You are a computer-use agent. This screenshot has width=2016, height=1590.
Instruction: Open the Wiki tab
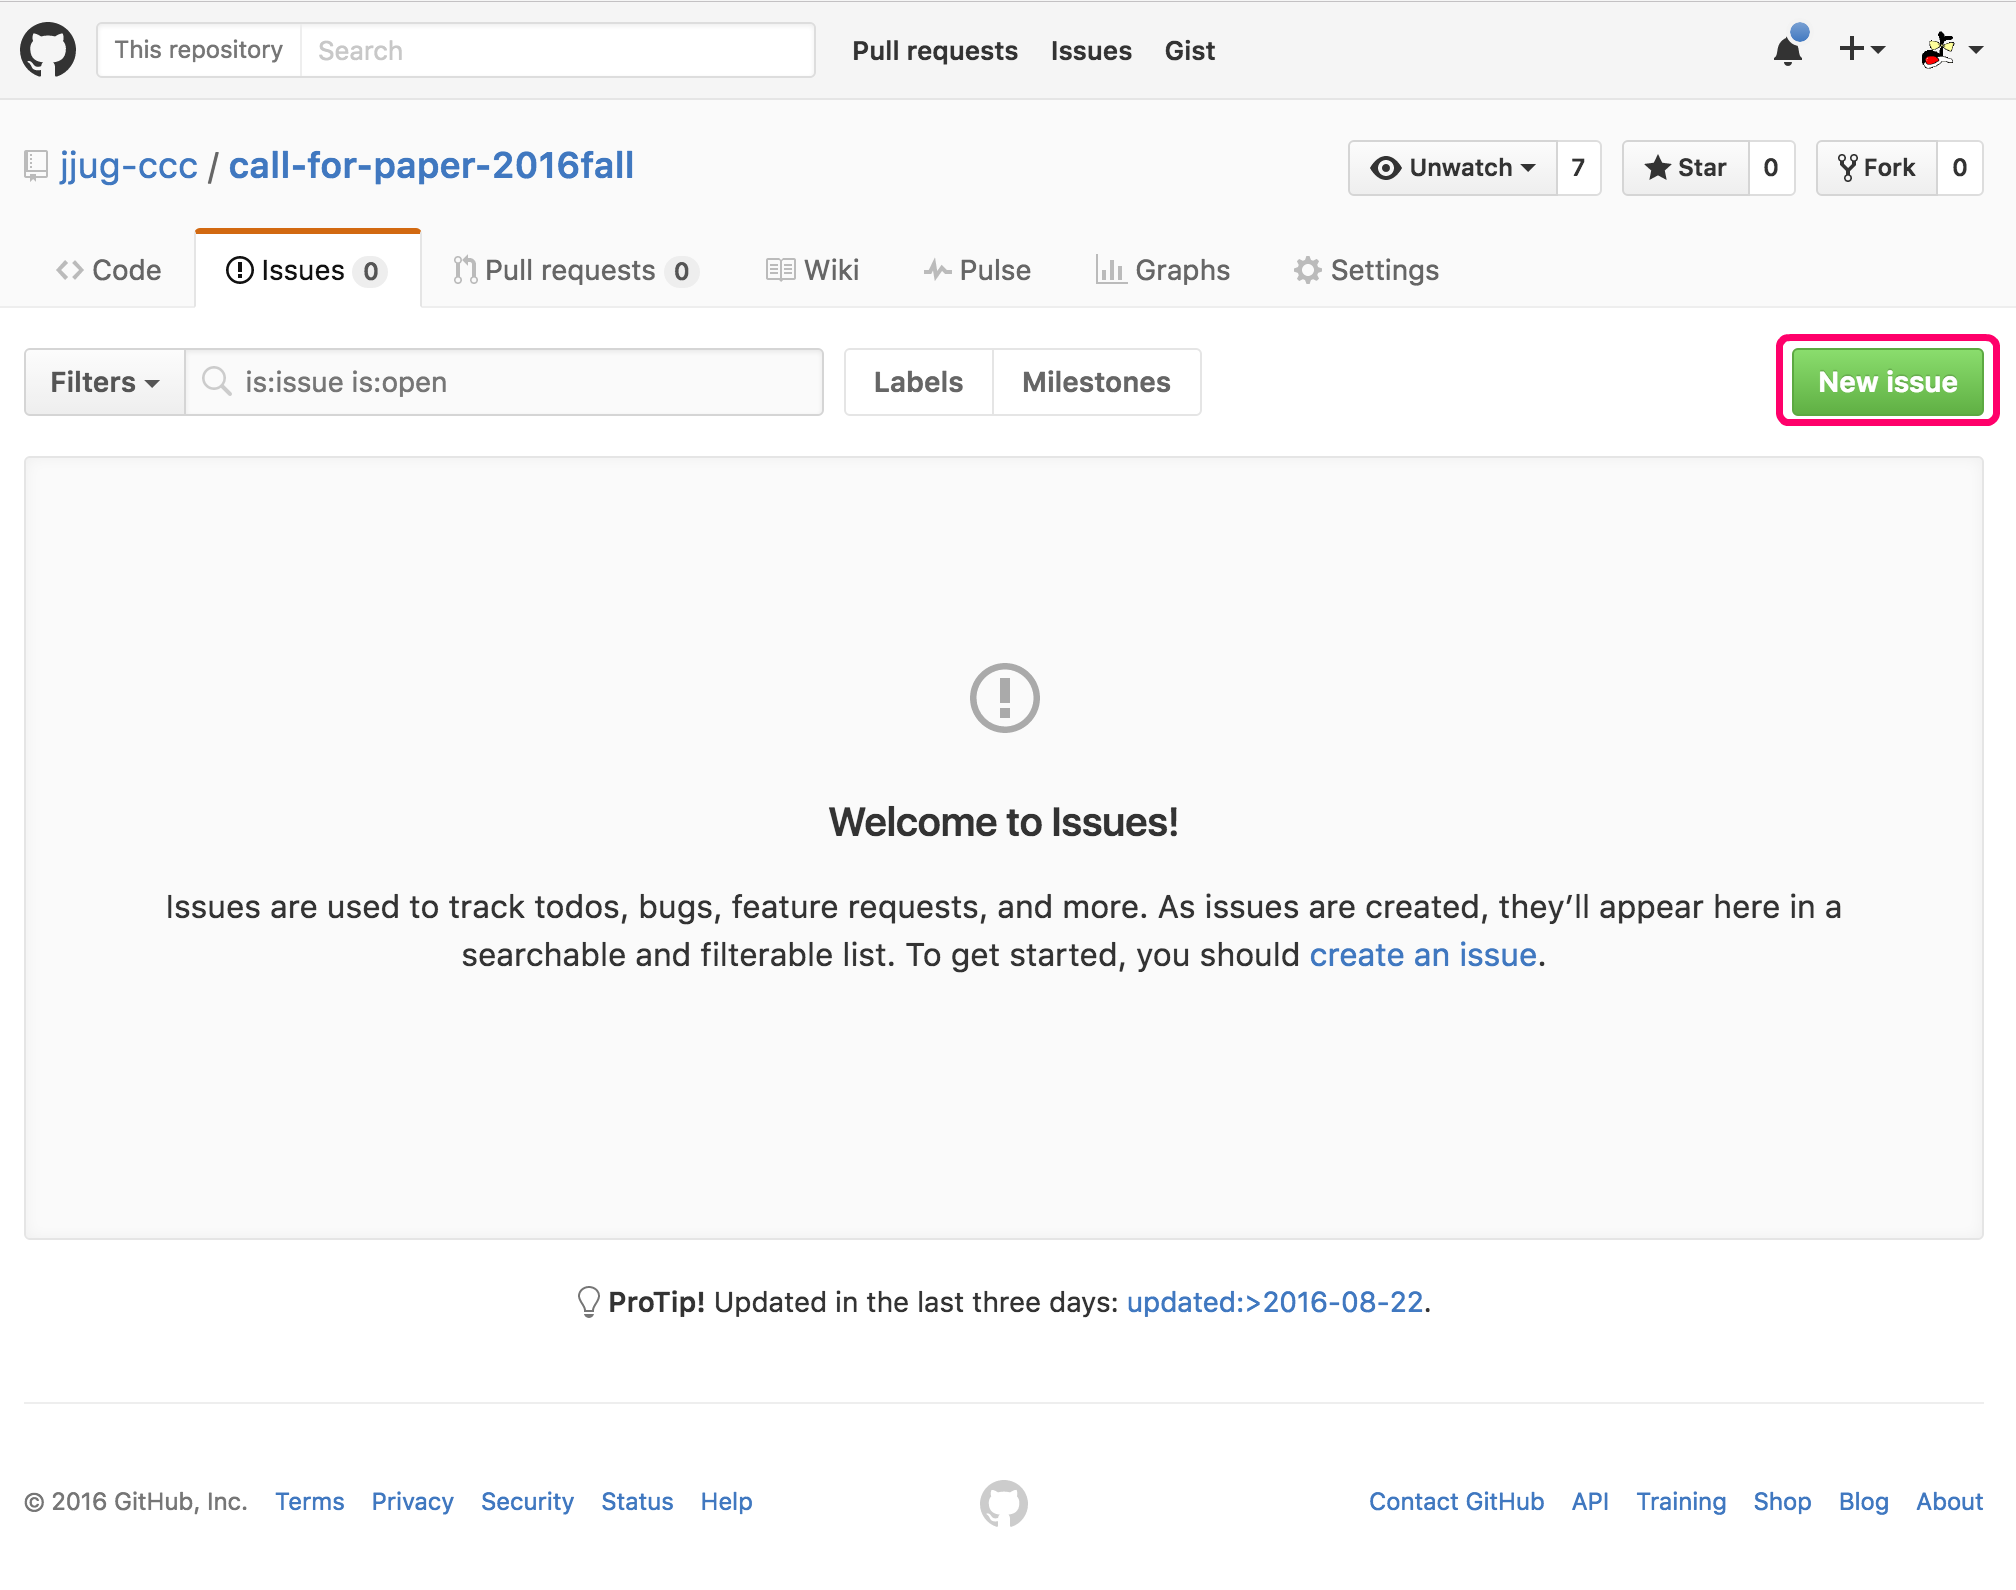tap(812, 270)
